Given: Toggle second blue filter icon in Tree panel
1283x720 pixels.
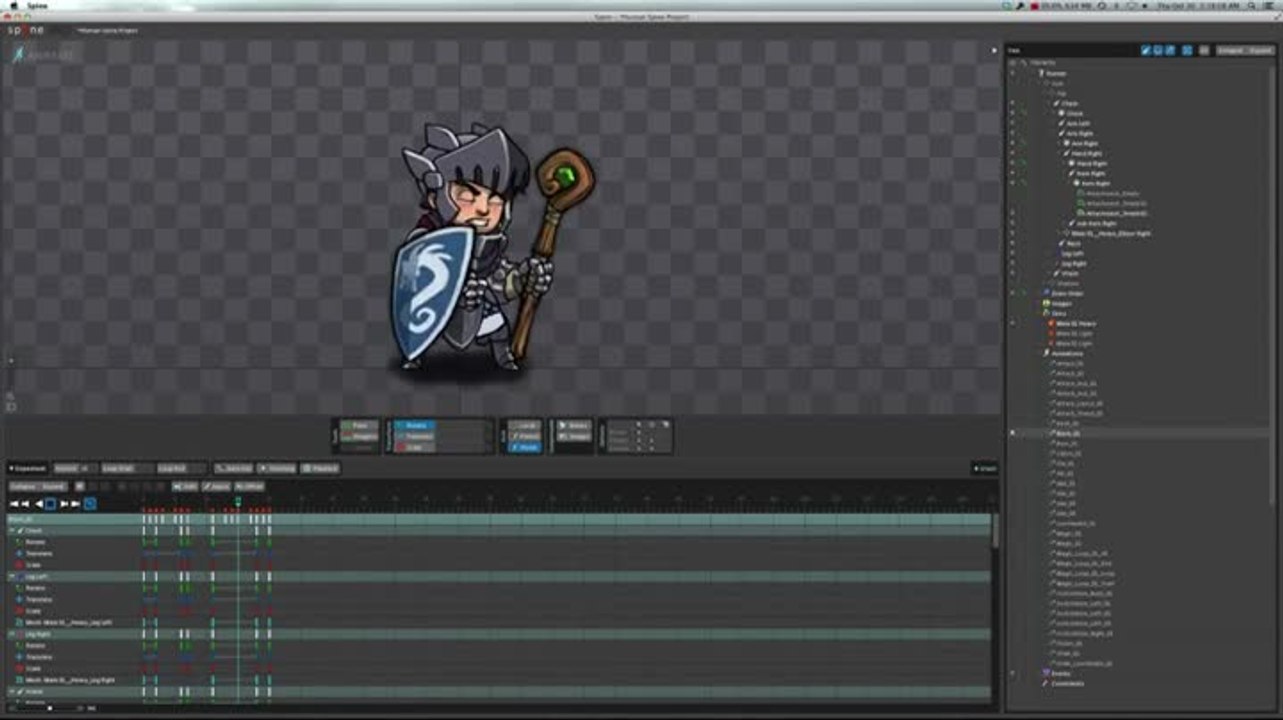Looking at the screenshot, I should click(1158, 50).
